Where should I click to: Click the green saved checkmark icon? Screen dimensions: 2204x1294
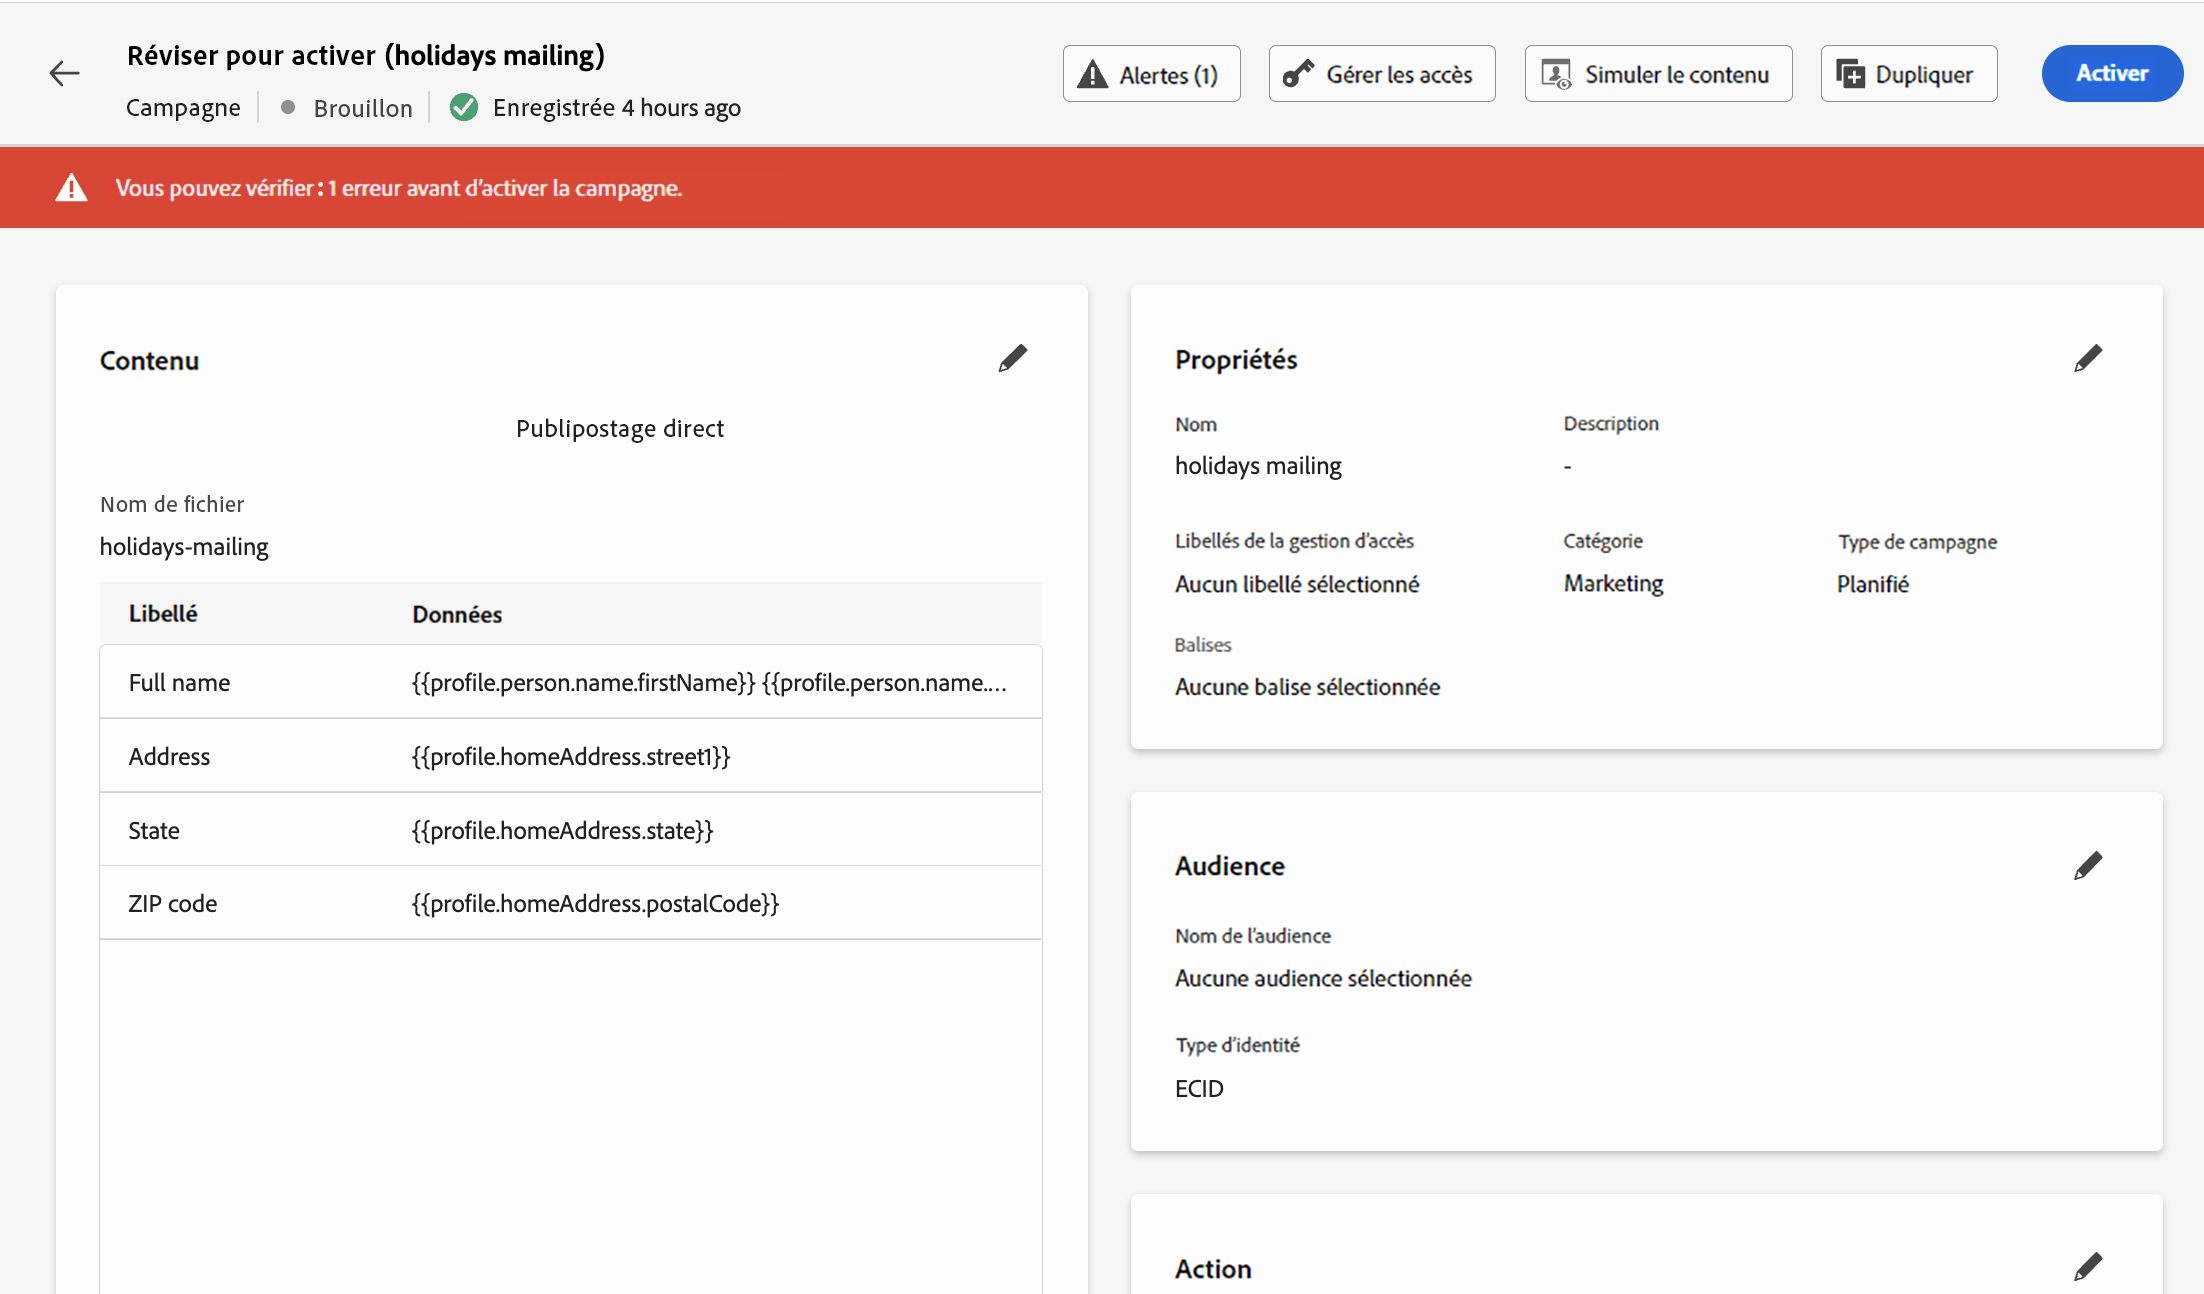[464, 107]
